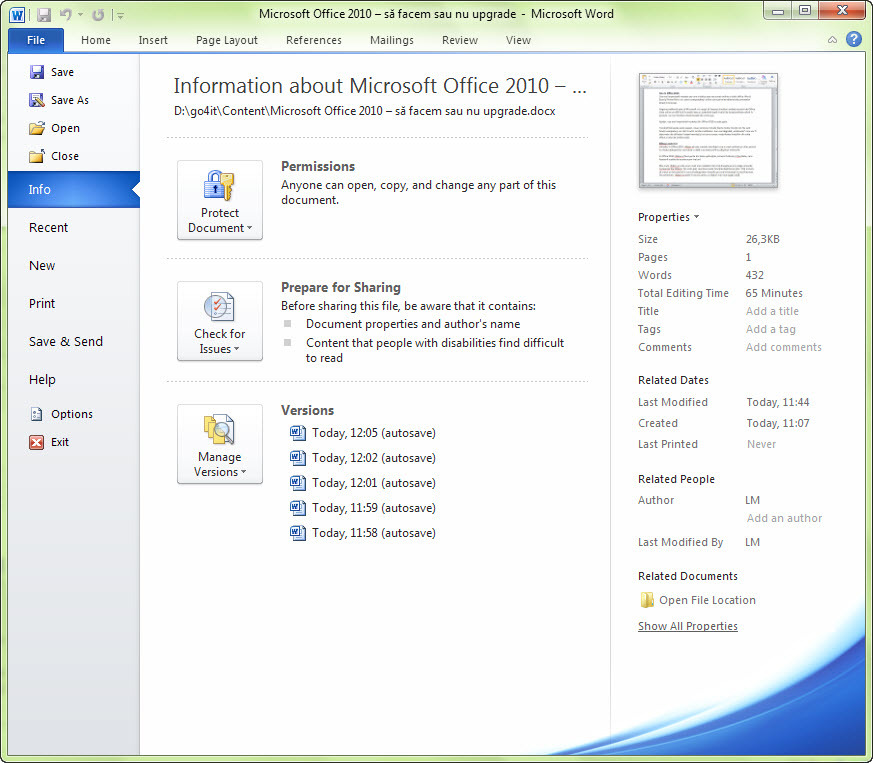Expand the Properties dropdown
The height and width of the screenshot is (763, 873).
tap(669, 217)
